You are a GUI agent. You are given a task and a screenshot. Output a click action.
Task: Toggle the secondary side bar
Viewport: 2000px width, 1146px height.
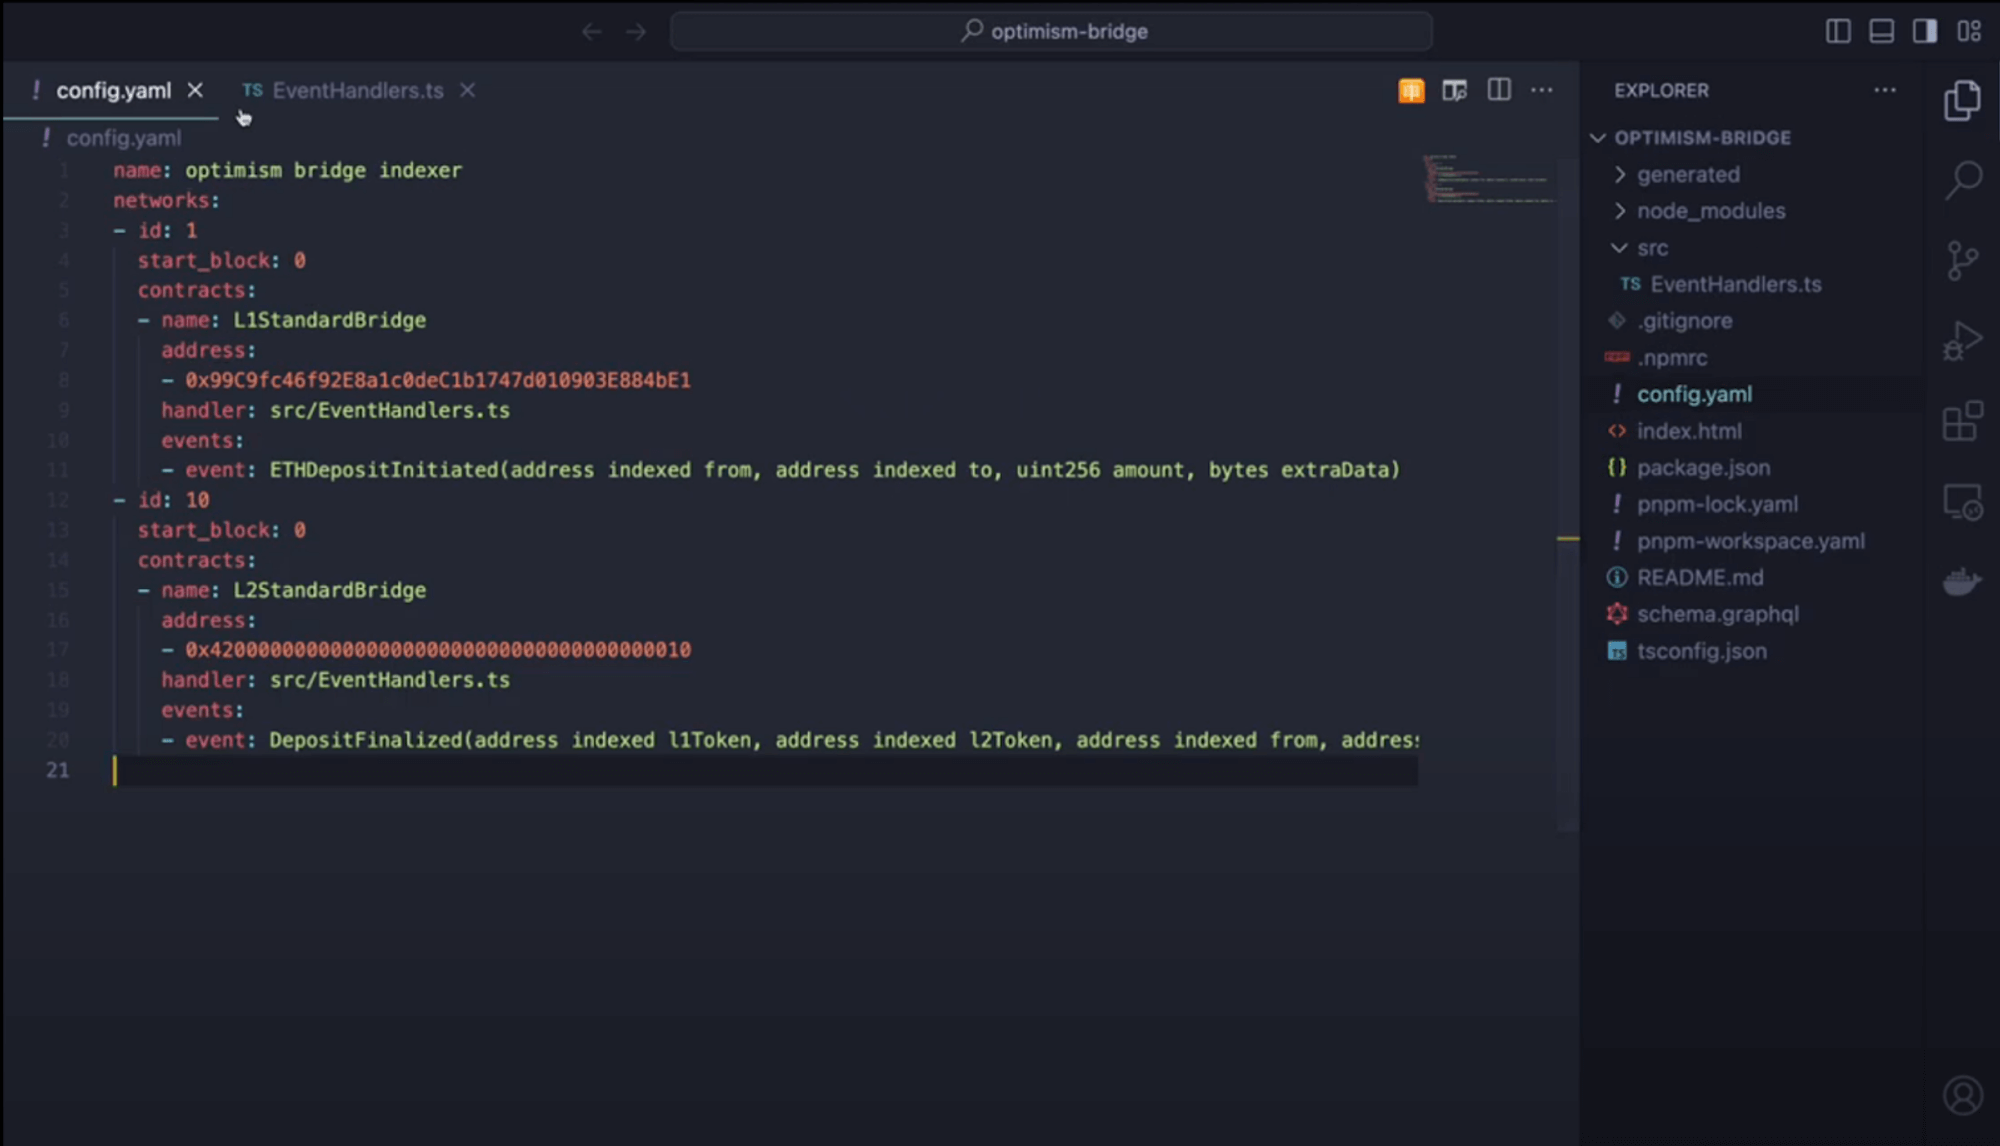tap(1923, 31)
